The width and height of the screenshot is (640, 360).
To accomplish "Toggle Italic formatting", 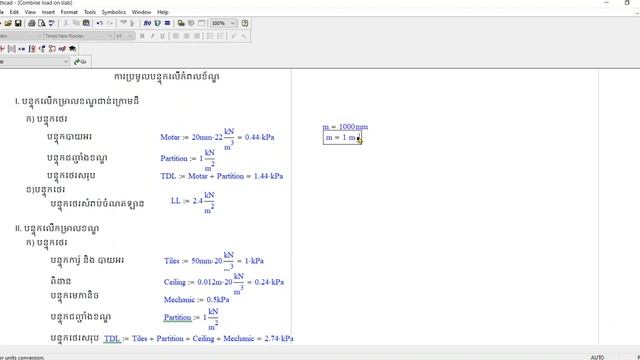I will click(x=152, y=36).
